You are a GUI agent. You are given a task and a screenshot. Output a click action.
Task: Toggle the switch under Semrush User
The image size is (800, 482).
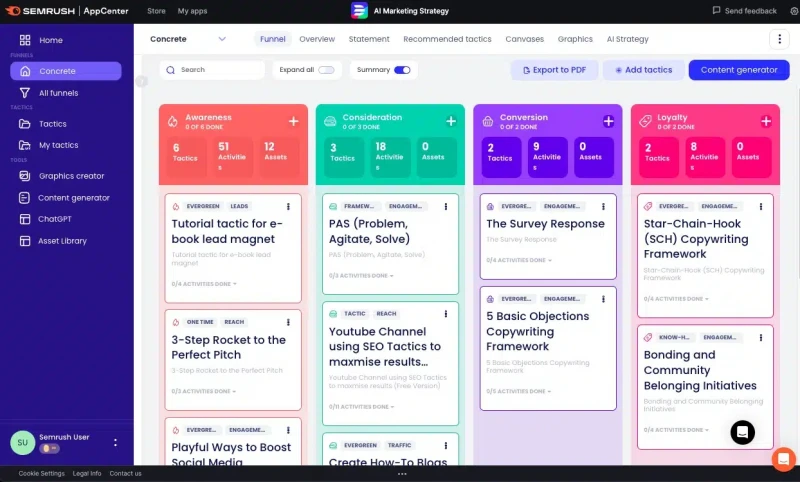[49, 448]
